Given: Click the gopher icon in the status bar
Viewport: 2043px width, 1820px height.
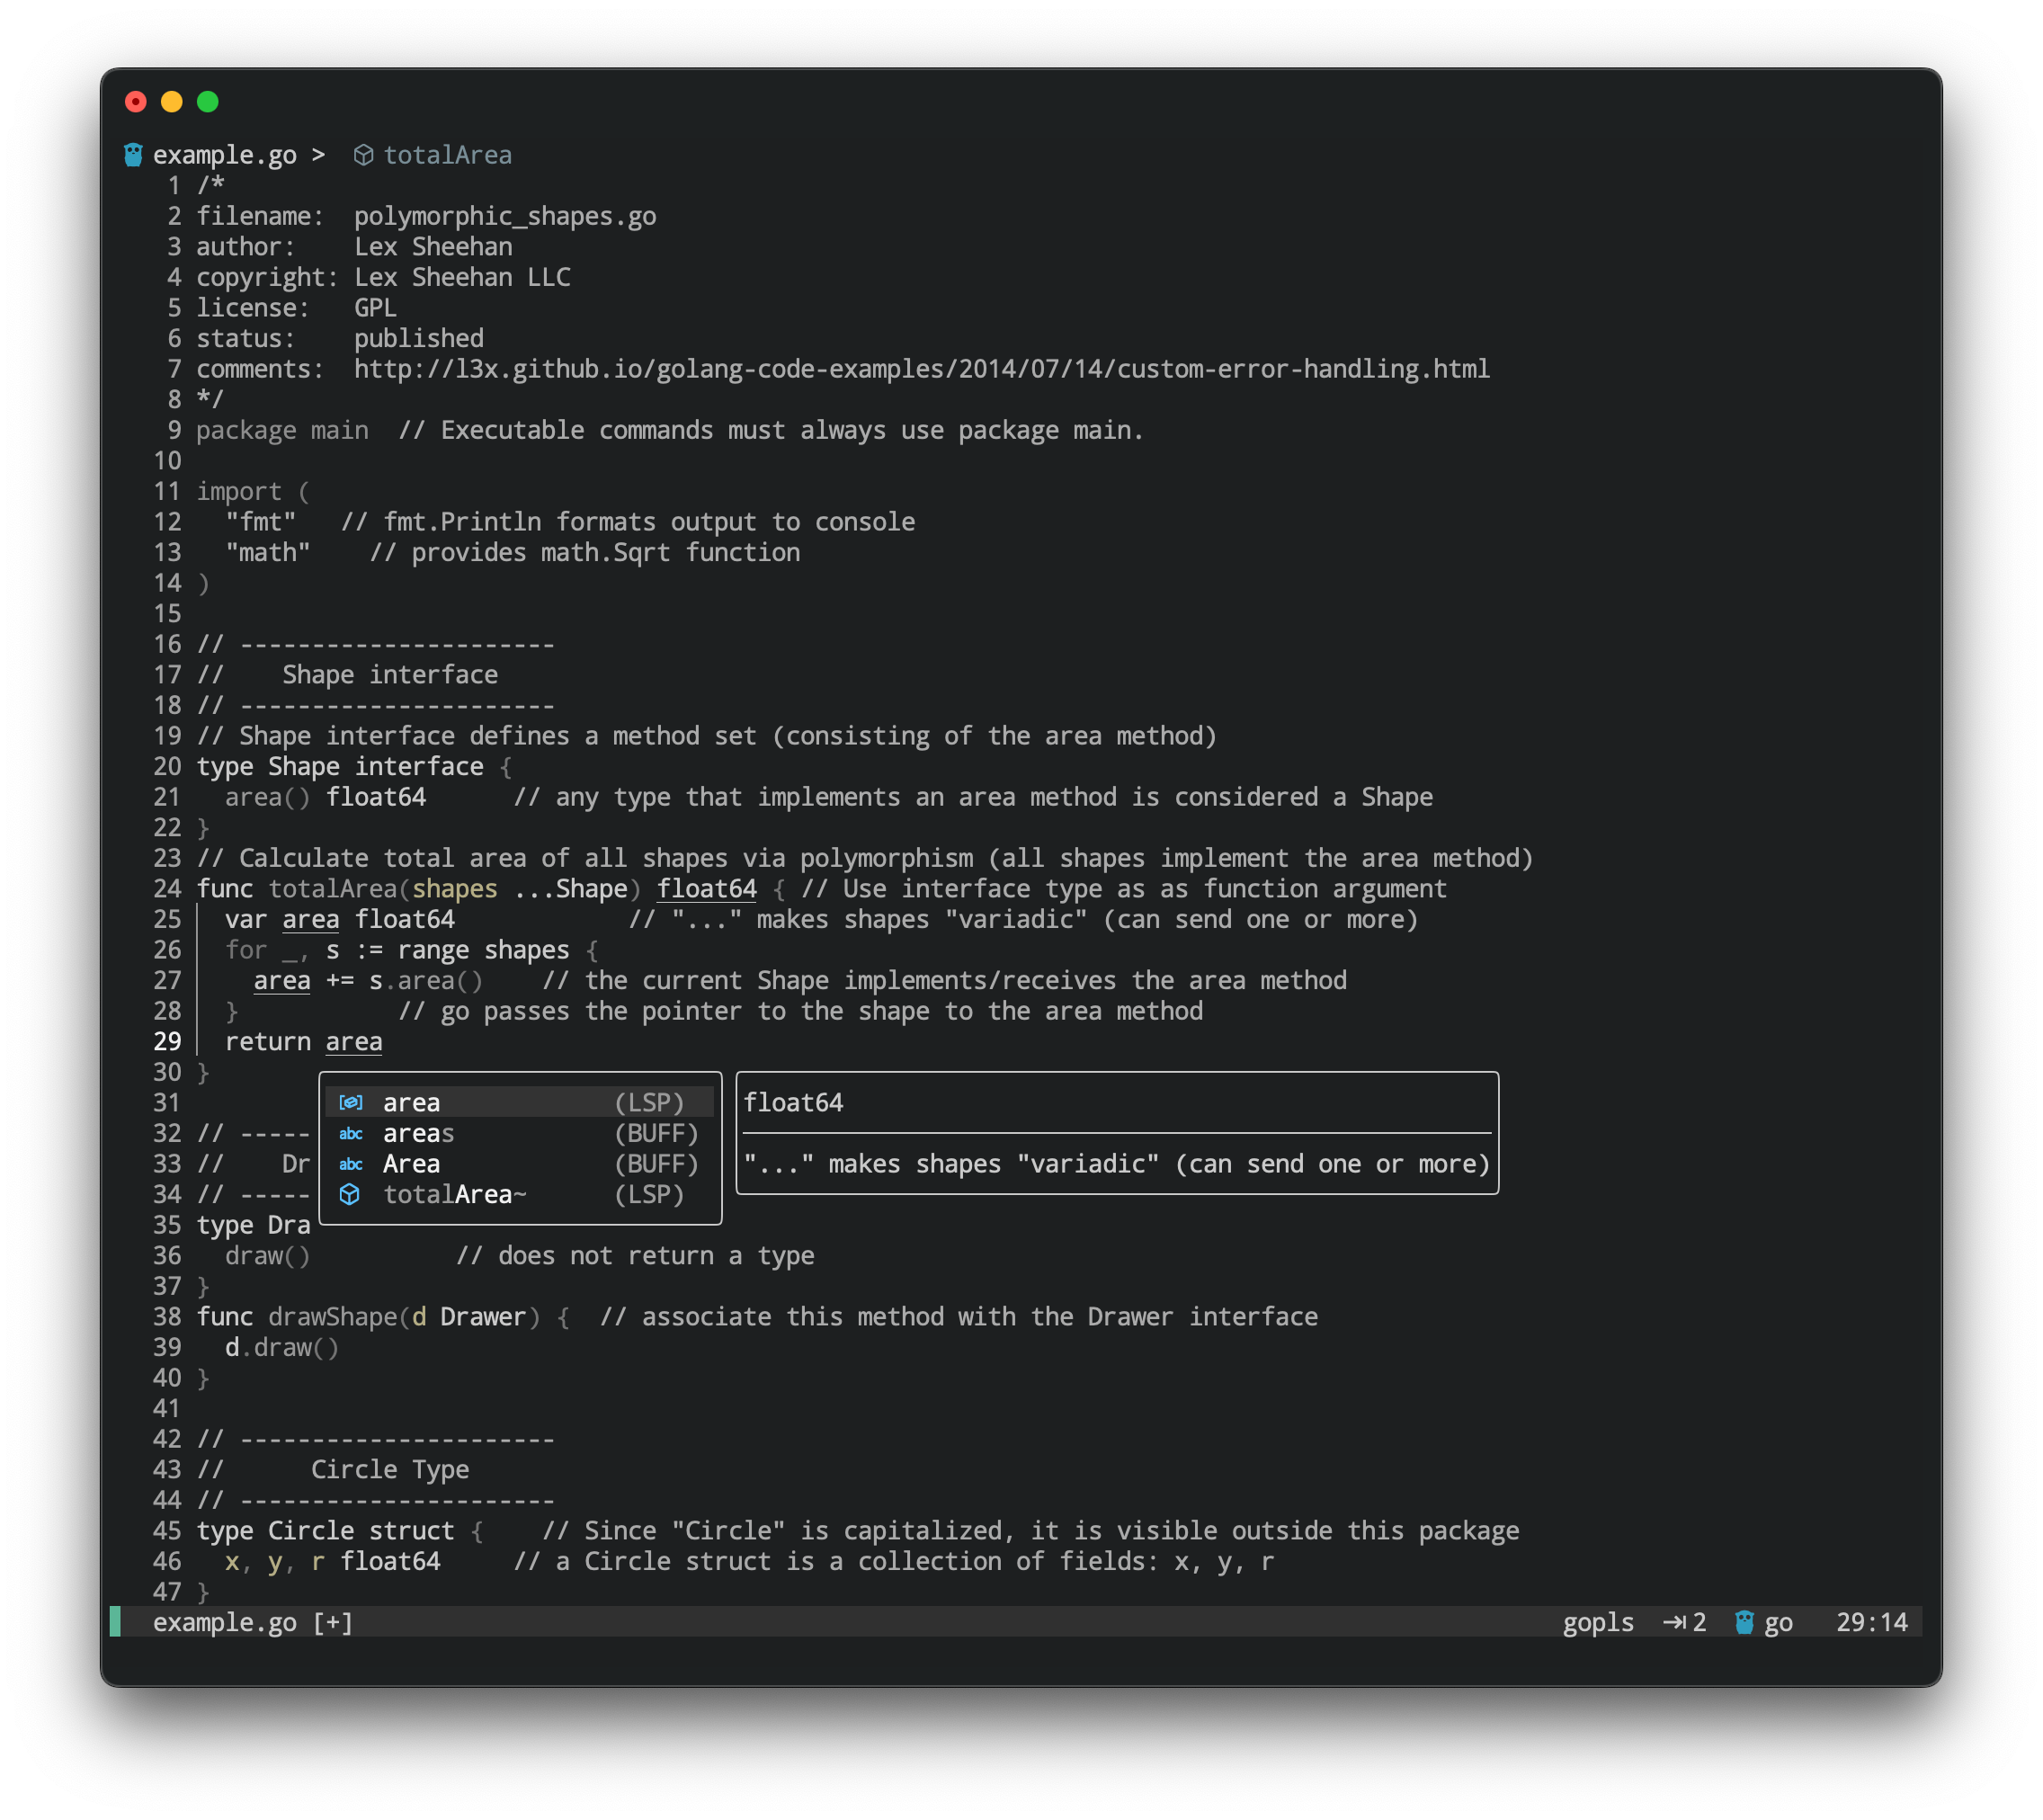Looking at the screenshot, I should pyautogui.click(x=1744, y=1622).
